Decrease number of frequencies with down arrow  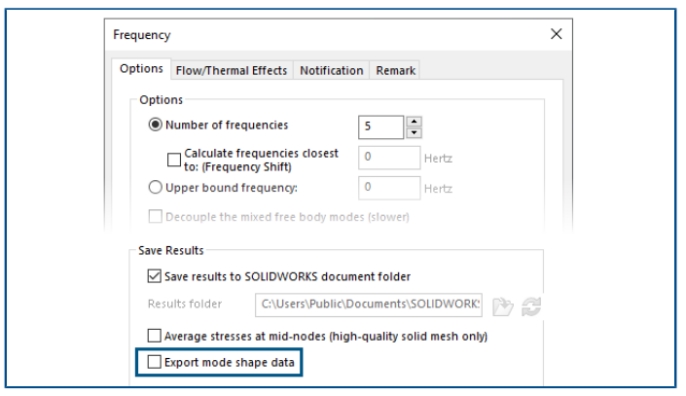pos(414,133)
